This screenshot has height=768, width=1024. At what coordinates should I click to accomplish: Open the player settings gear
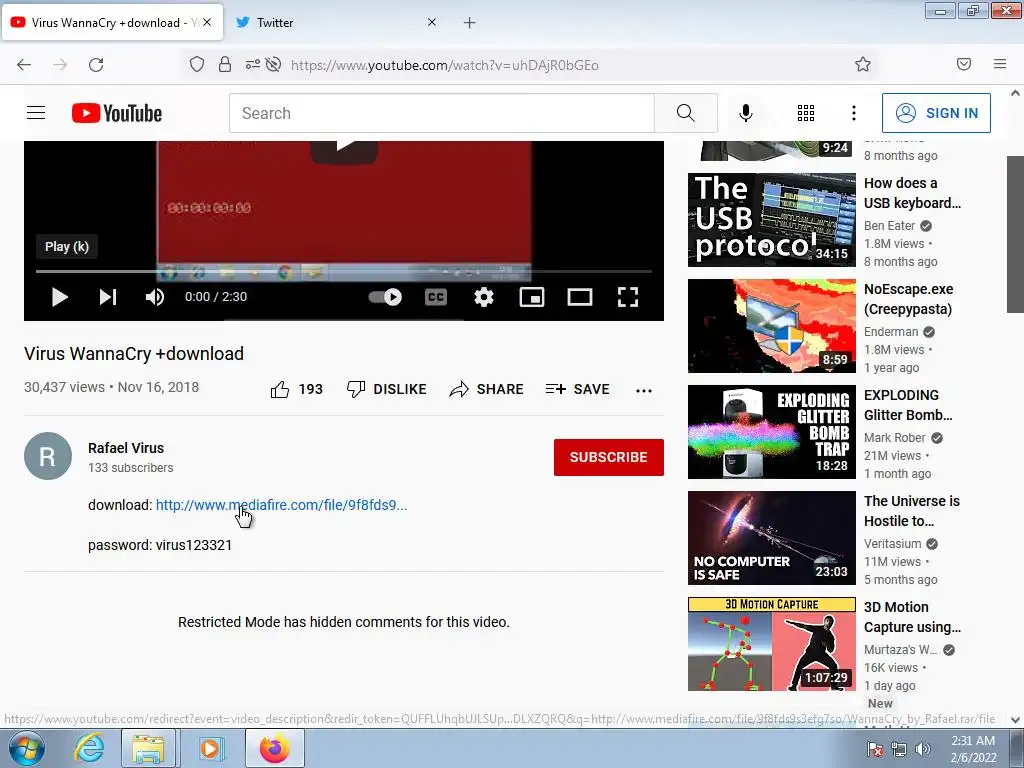[x=484, y=297]
